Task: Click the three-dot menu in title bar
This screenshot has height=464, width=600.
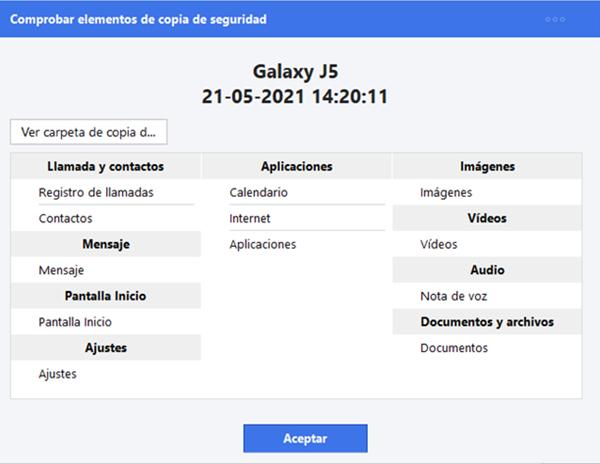Action: pyautogui.click(x=555, y=20)
